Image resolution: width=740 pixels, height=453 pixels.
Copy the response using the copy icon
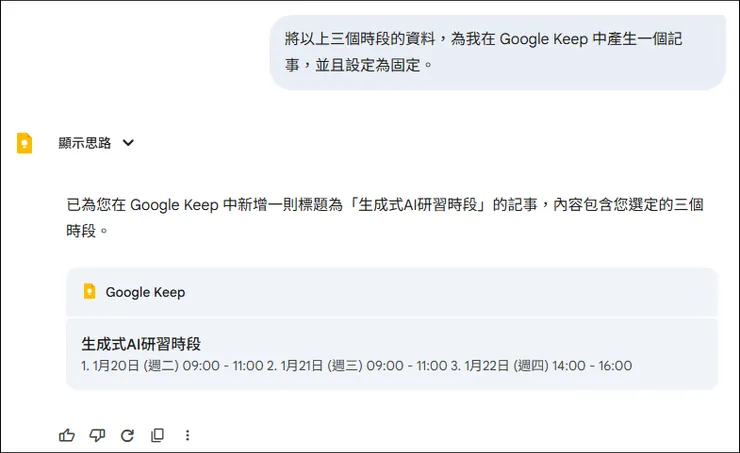157,435
